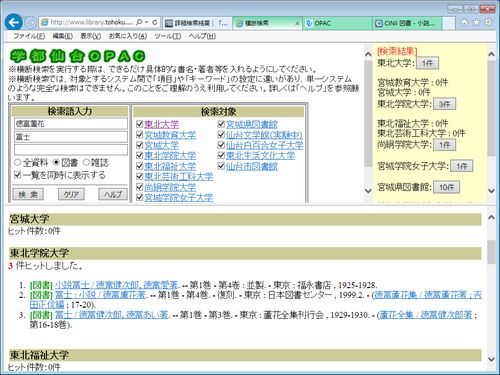Click the ヘルプ button in search form
500x375 pixels.
113,194
